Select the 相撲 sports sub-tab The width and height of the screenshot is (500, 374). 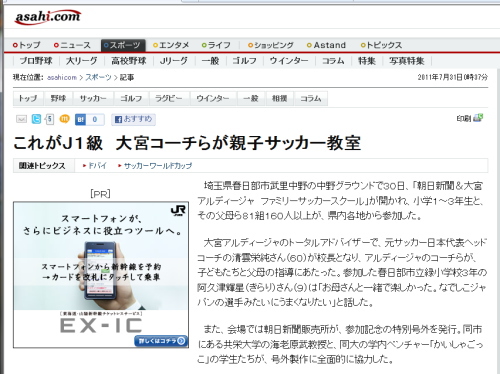tap(279, 98)
